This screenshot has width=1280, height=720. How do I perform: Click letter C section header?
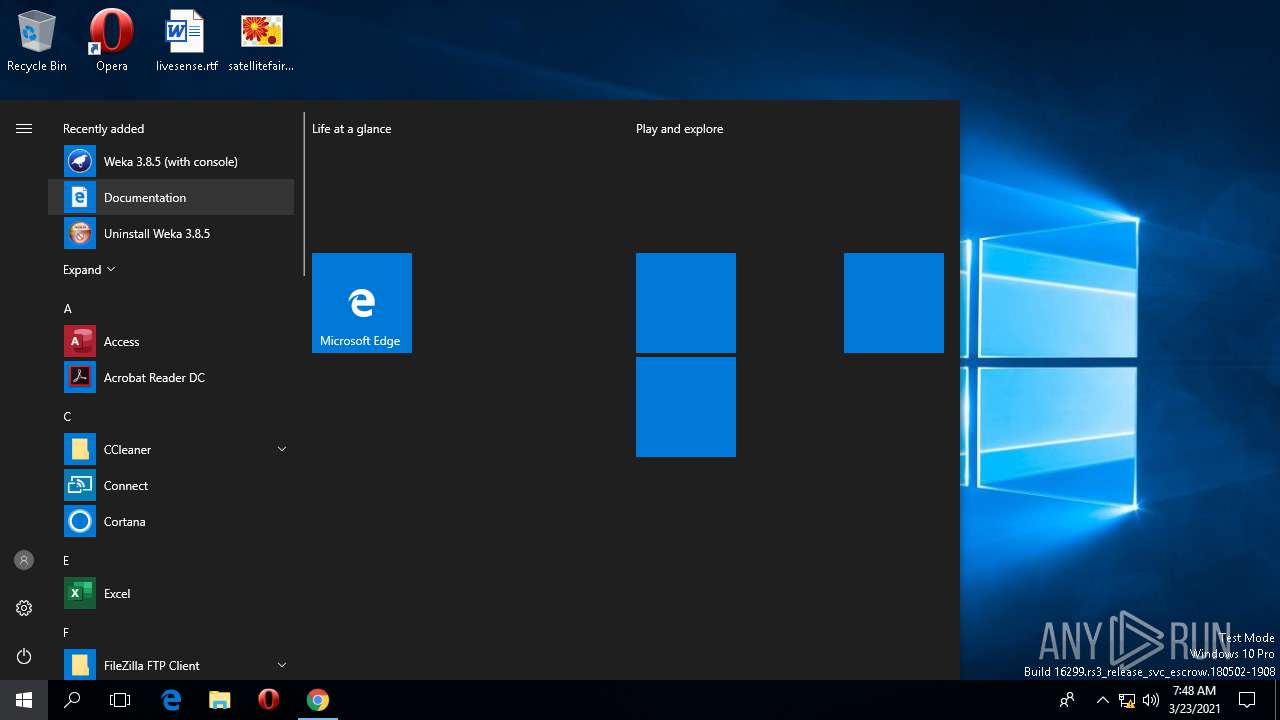(x=67, y=417)
